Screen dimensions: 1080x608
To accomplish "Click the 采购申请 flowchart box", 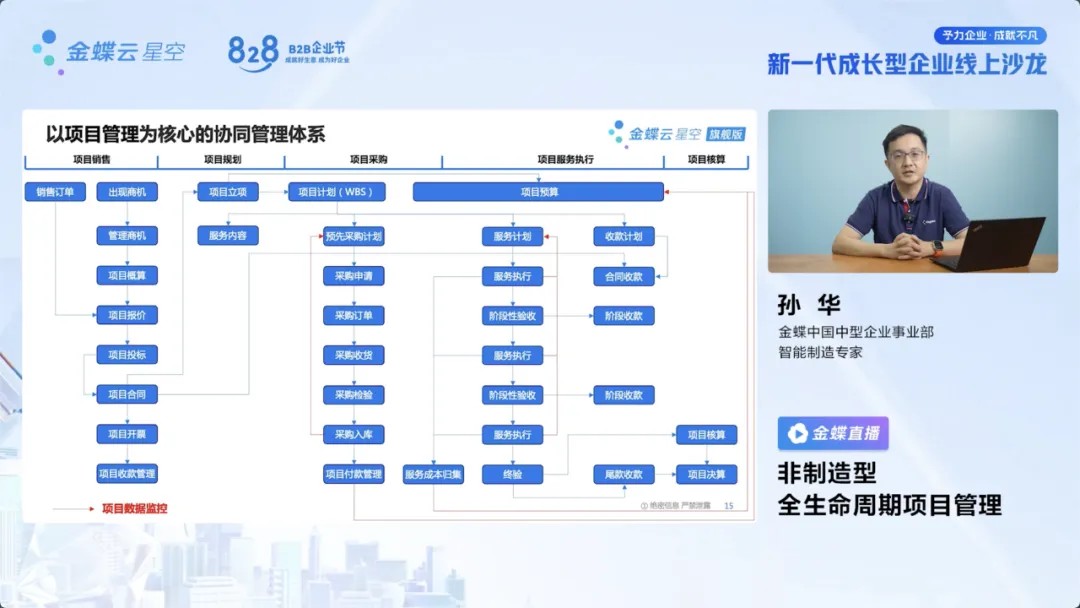I will pyautogui.click(x=354, y=276).
